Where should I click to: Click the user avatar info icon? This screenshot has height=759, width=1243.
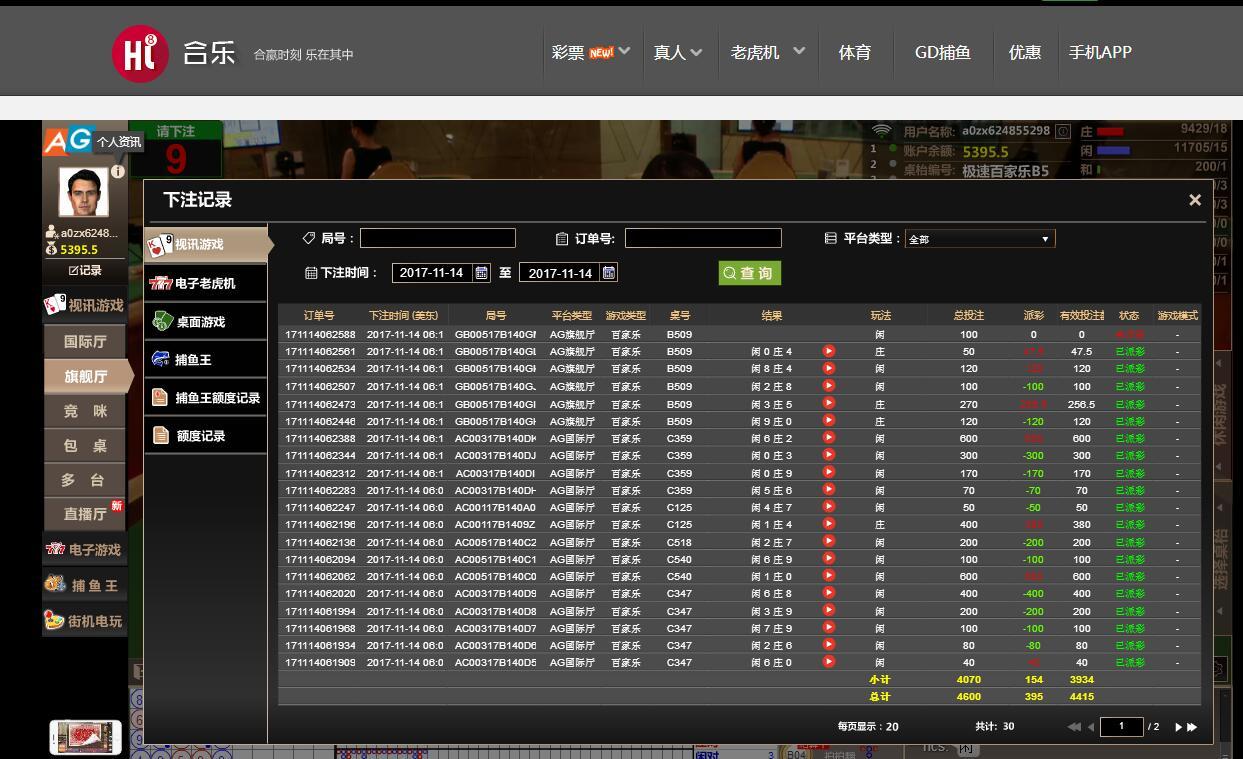click(x=118, y=172)
